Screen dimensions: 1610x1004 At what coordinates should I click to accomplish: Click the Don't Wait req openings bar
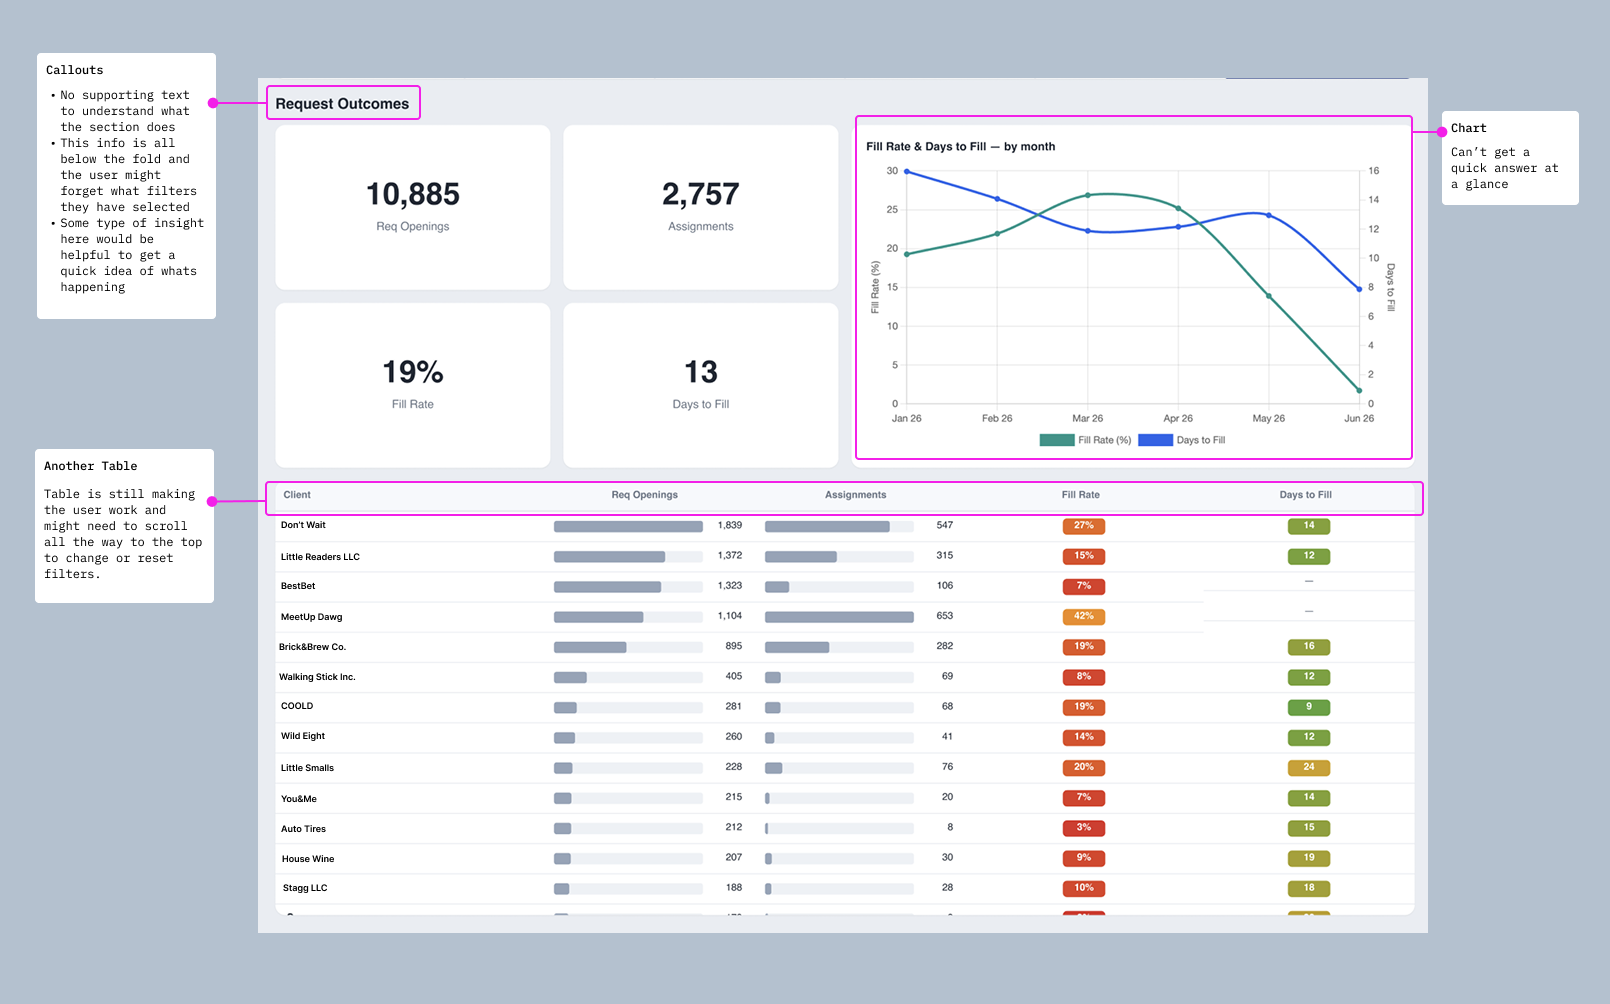click(x=628, y=526)
